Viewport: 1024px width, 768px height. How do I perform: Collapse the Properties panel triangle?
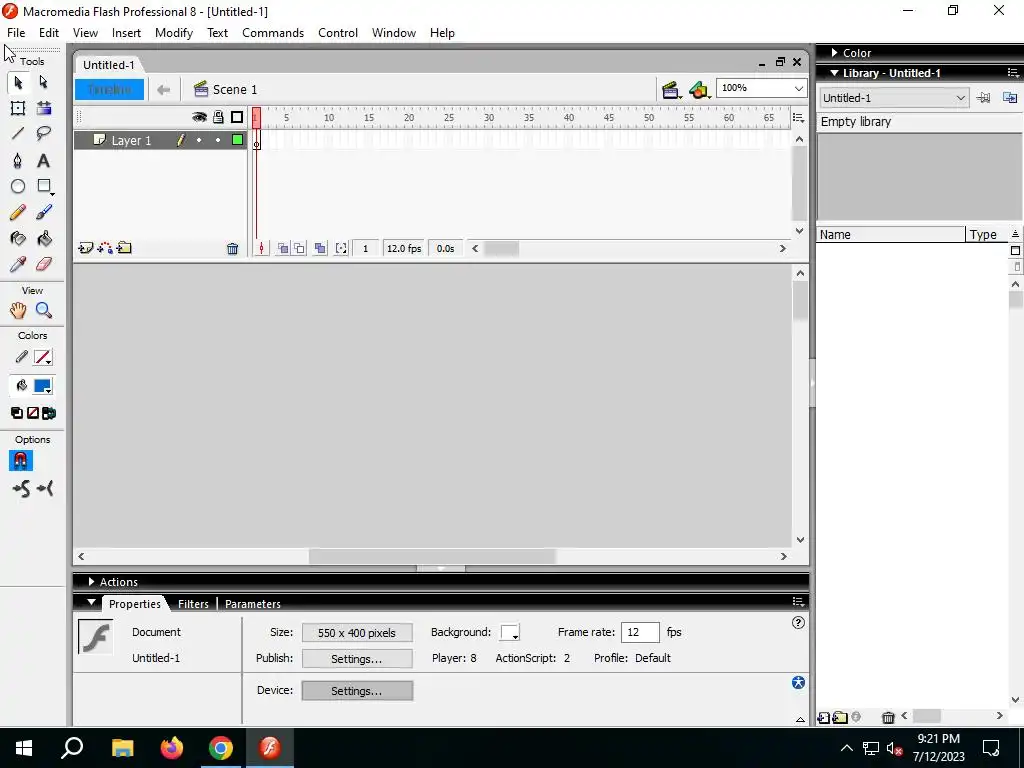point(91,603)
